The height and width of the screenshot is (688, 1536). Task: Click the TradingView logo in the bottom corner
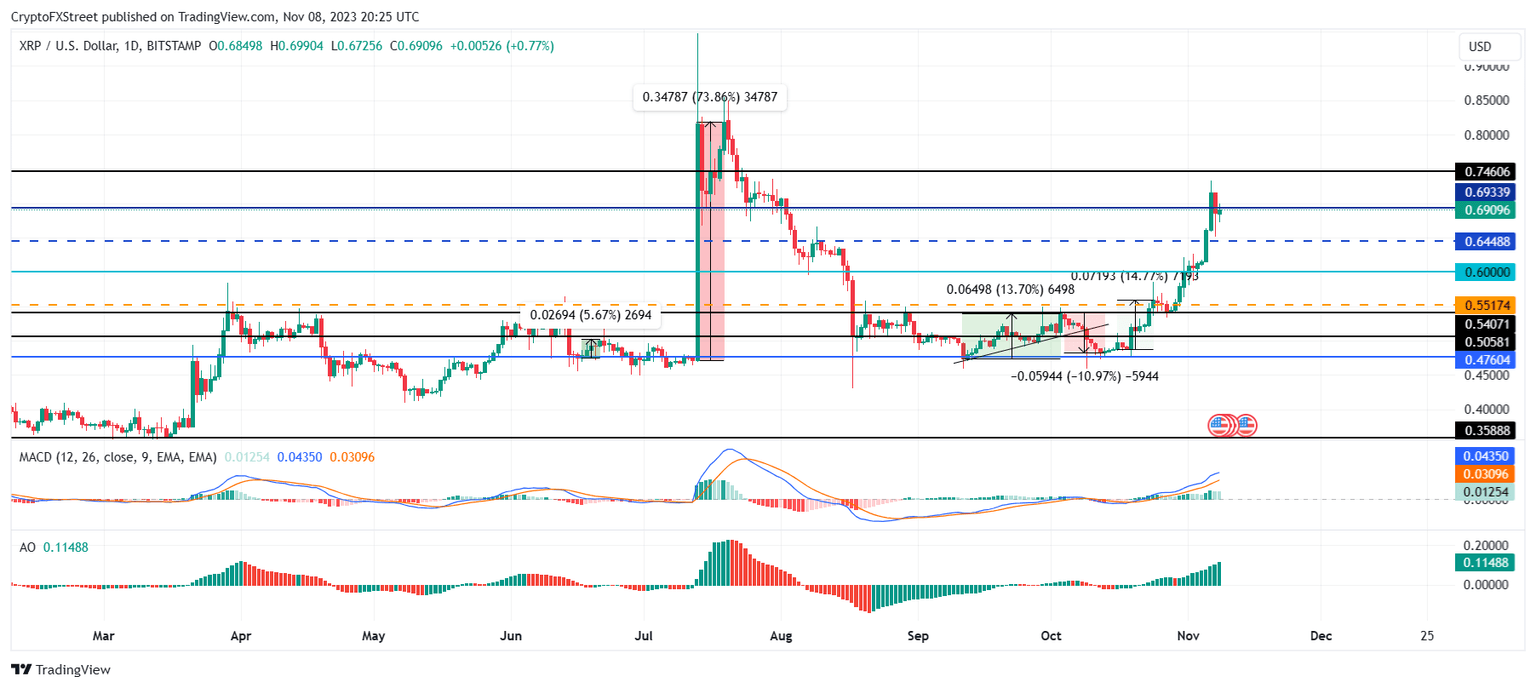coord(22,669)
